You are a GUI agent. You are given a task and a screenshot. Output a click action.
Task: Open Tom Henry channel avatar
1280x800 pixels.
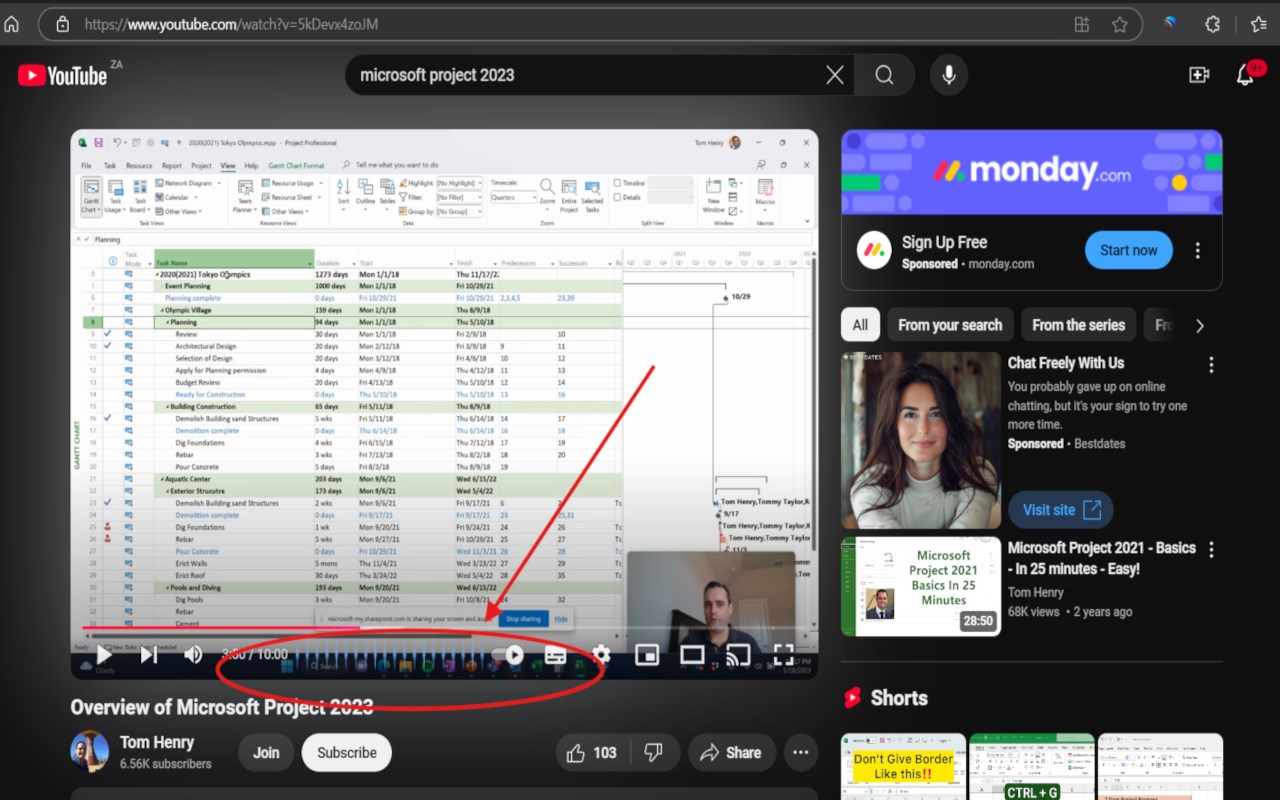click(x=89, y=752)
